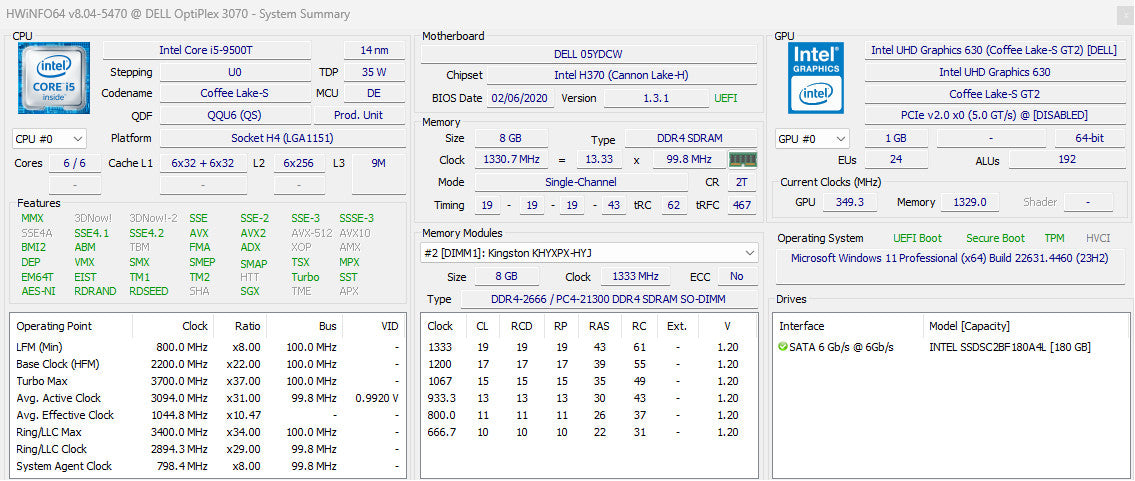Image resolution: width=1135 pixels, height=481 pixels.
Task: Select the 1333 memory timing row
Action: tap(589, 347)
